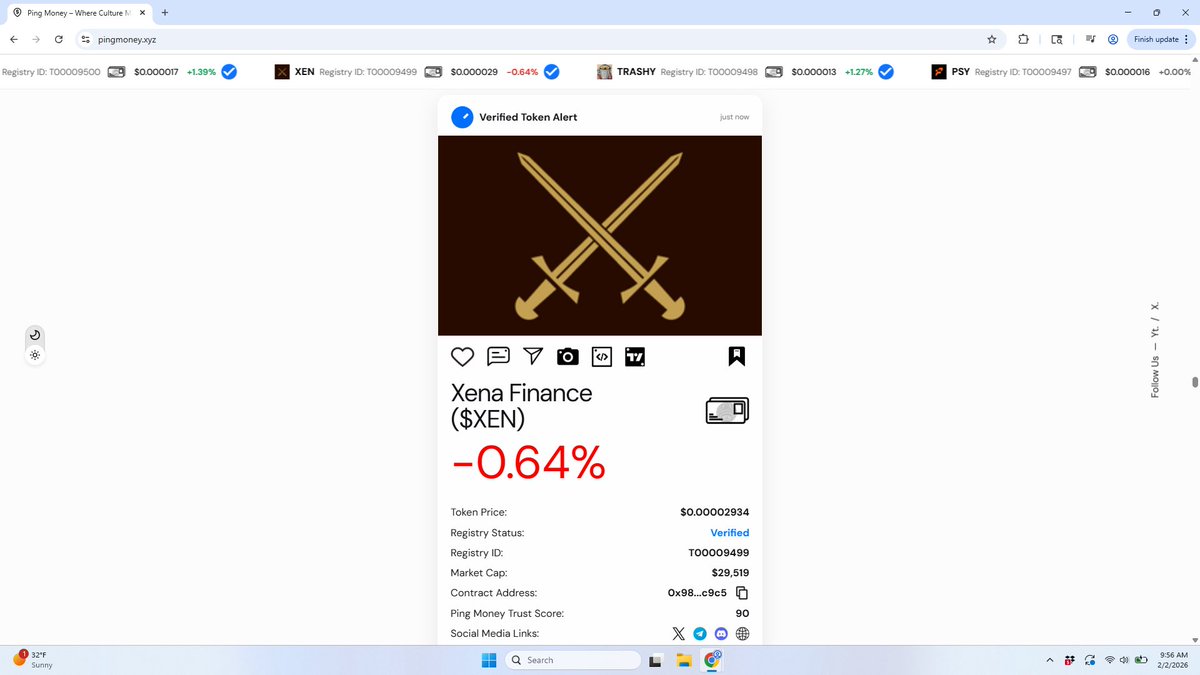Open the weather widget showing 32°F
The width and height of the screenshot is (1200, 675).
pyautogui.click(x=33, y=659)
